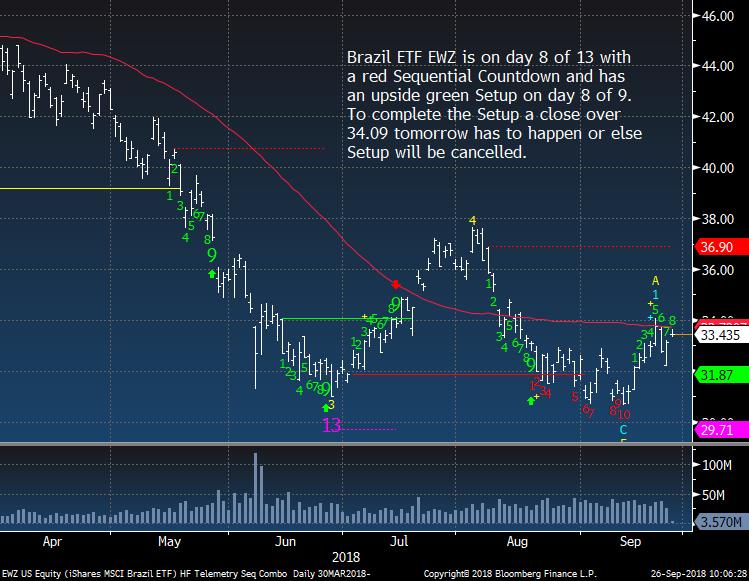Click the magenta dotted line beside 13
Viewport: 749px width, 581px height.
coord(368,429)
